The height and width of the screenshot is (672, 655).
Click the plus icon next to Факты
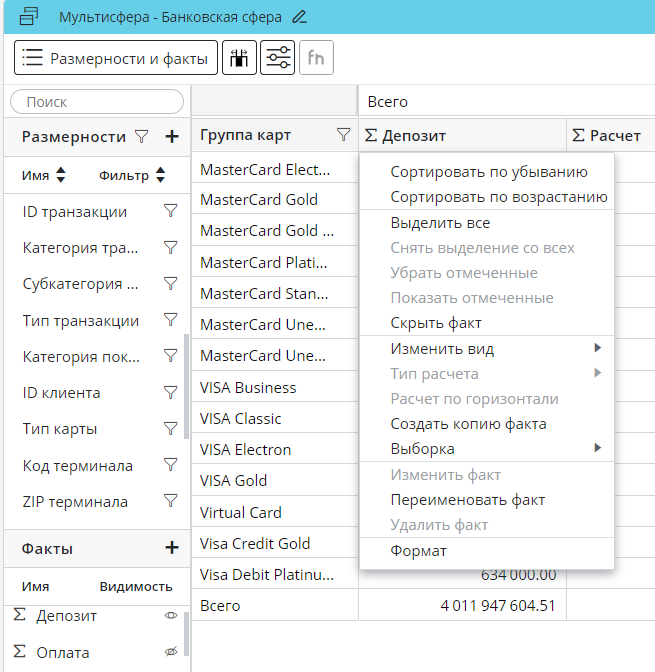(x=171, y=548)
